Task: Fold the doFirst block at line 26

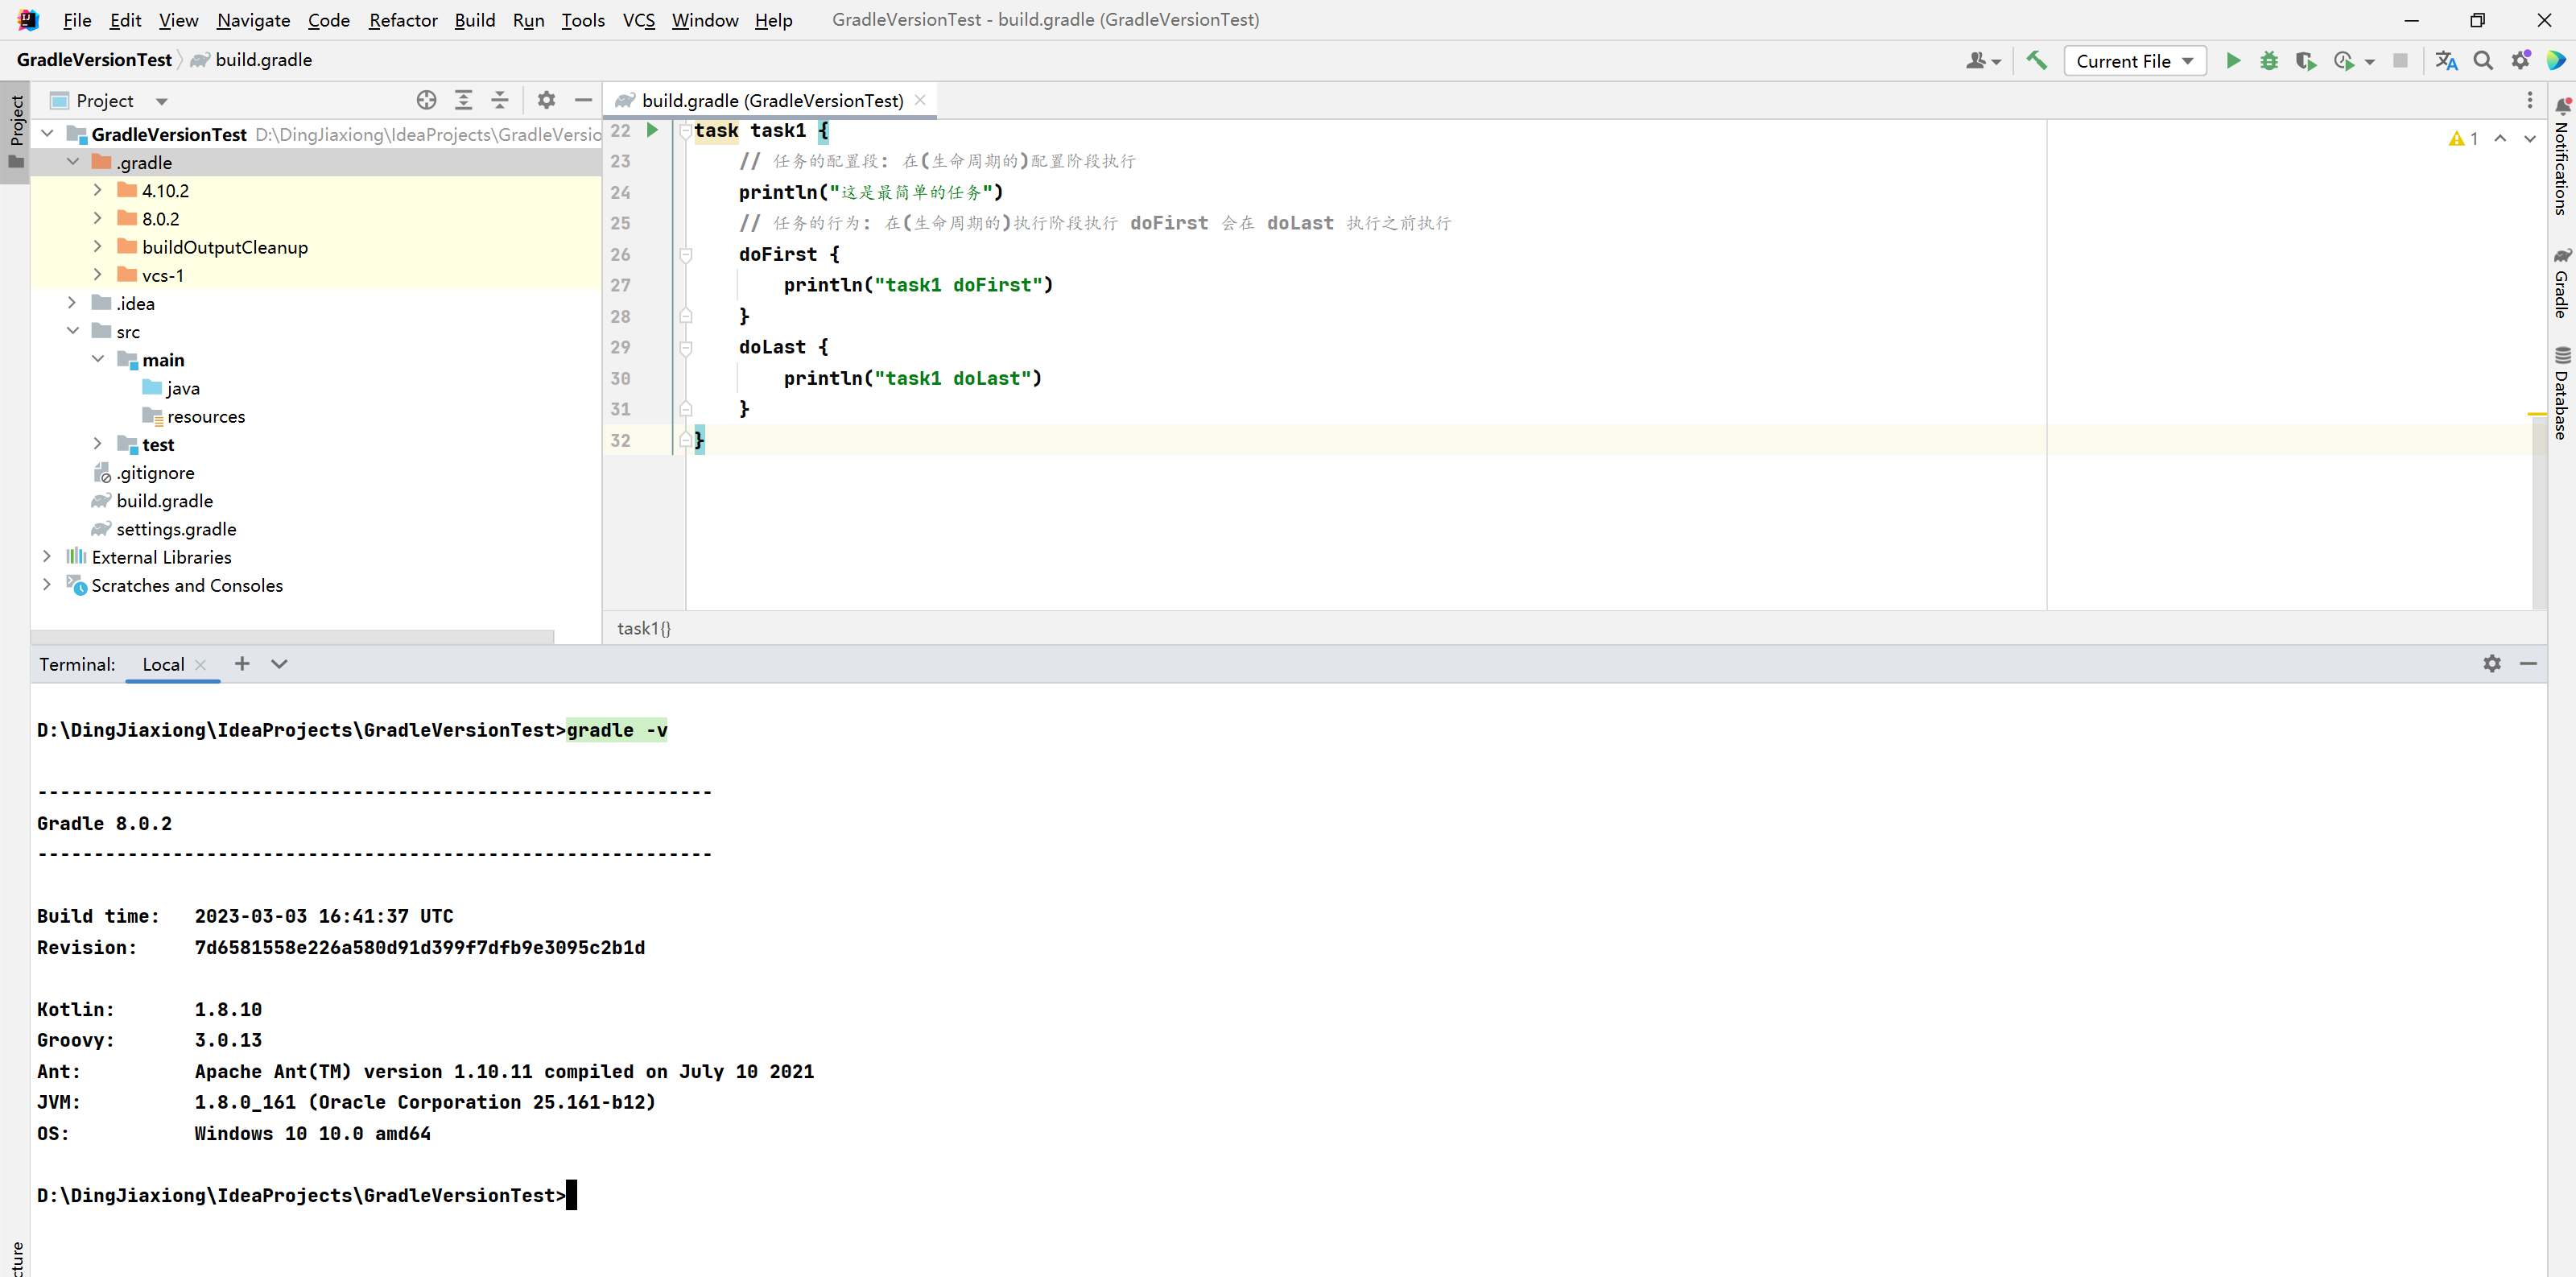Action: click(686, 255)
